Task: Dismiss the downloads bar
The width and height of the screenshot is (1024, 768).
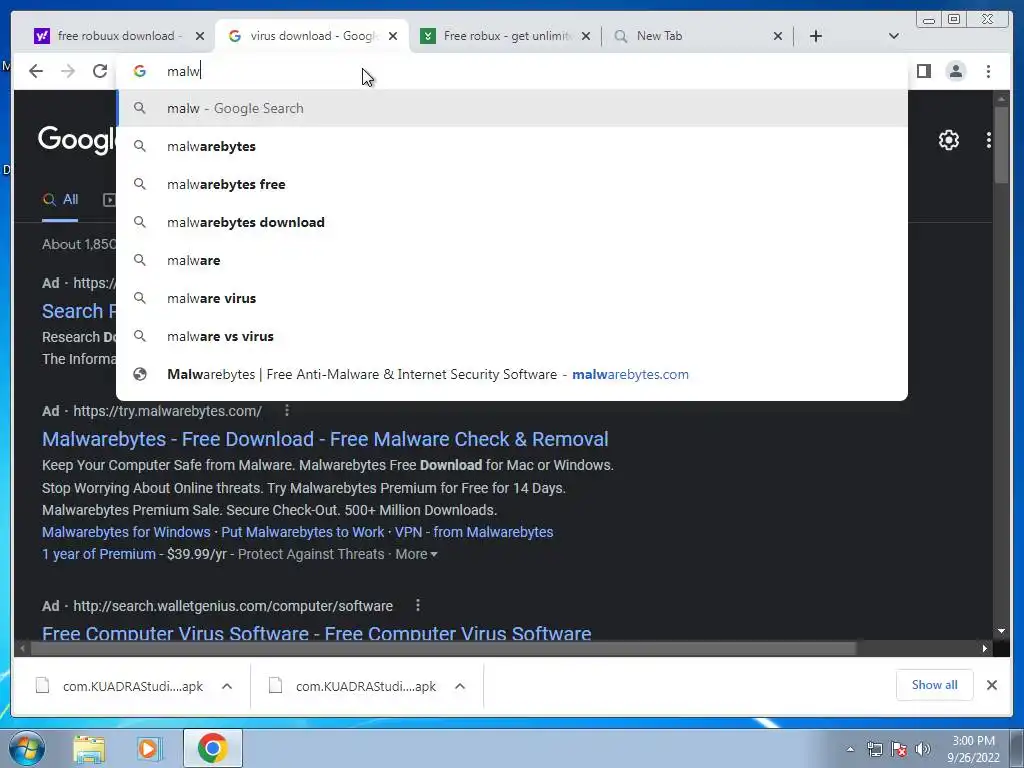Action: point(991,685)
